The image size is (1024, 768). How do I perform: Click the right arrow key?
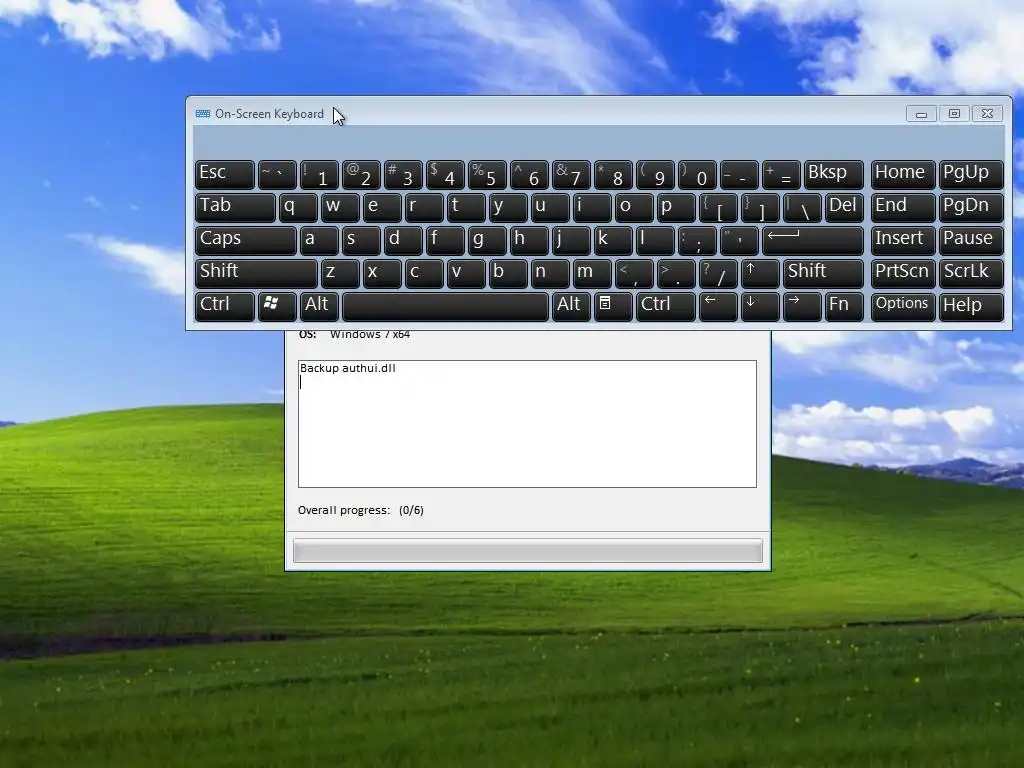click(x=802, y=306)
